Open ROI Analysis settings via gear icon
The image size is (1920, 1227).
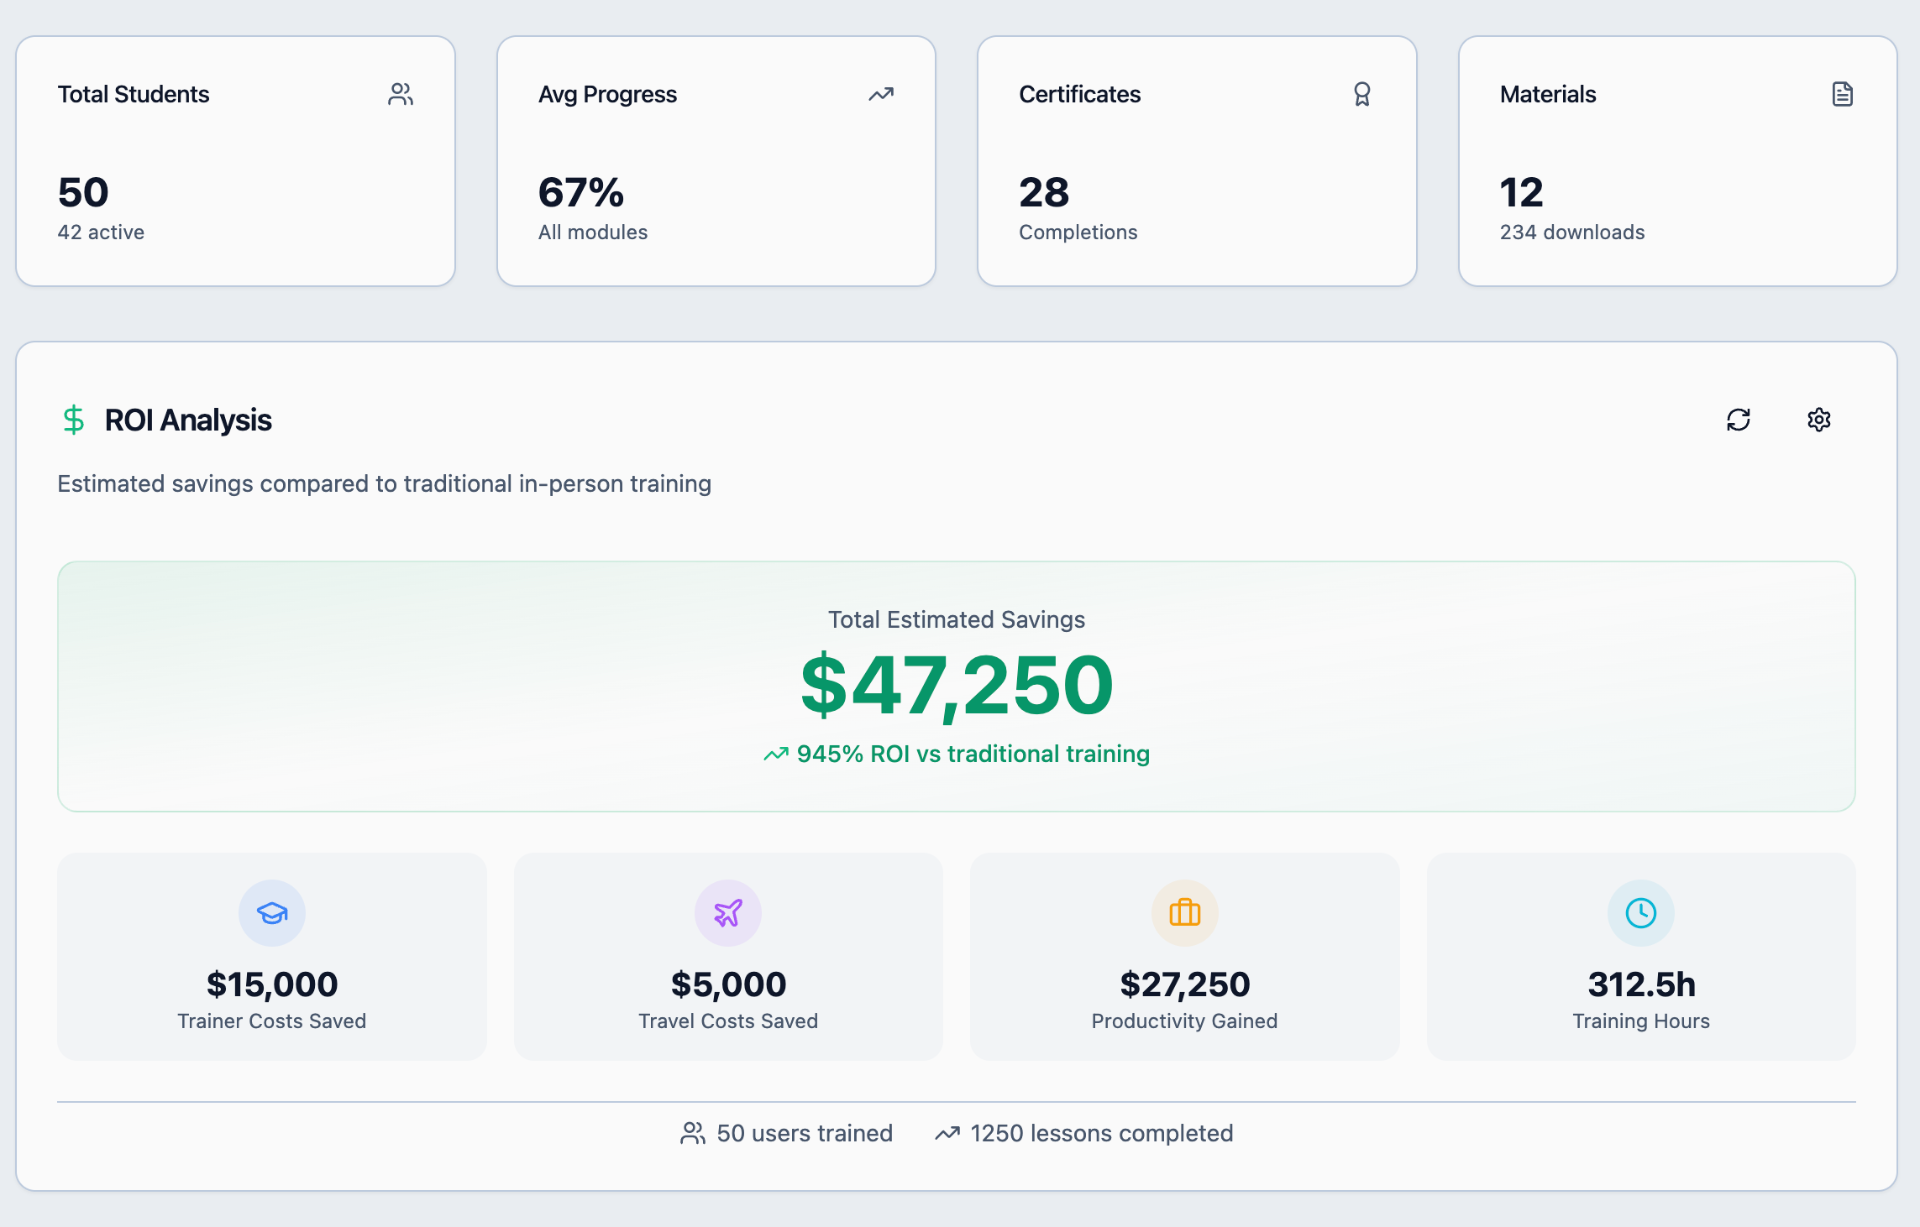1819,419
